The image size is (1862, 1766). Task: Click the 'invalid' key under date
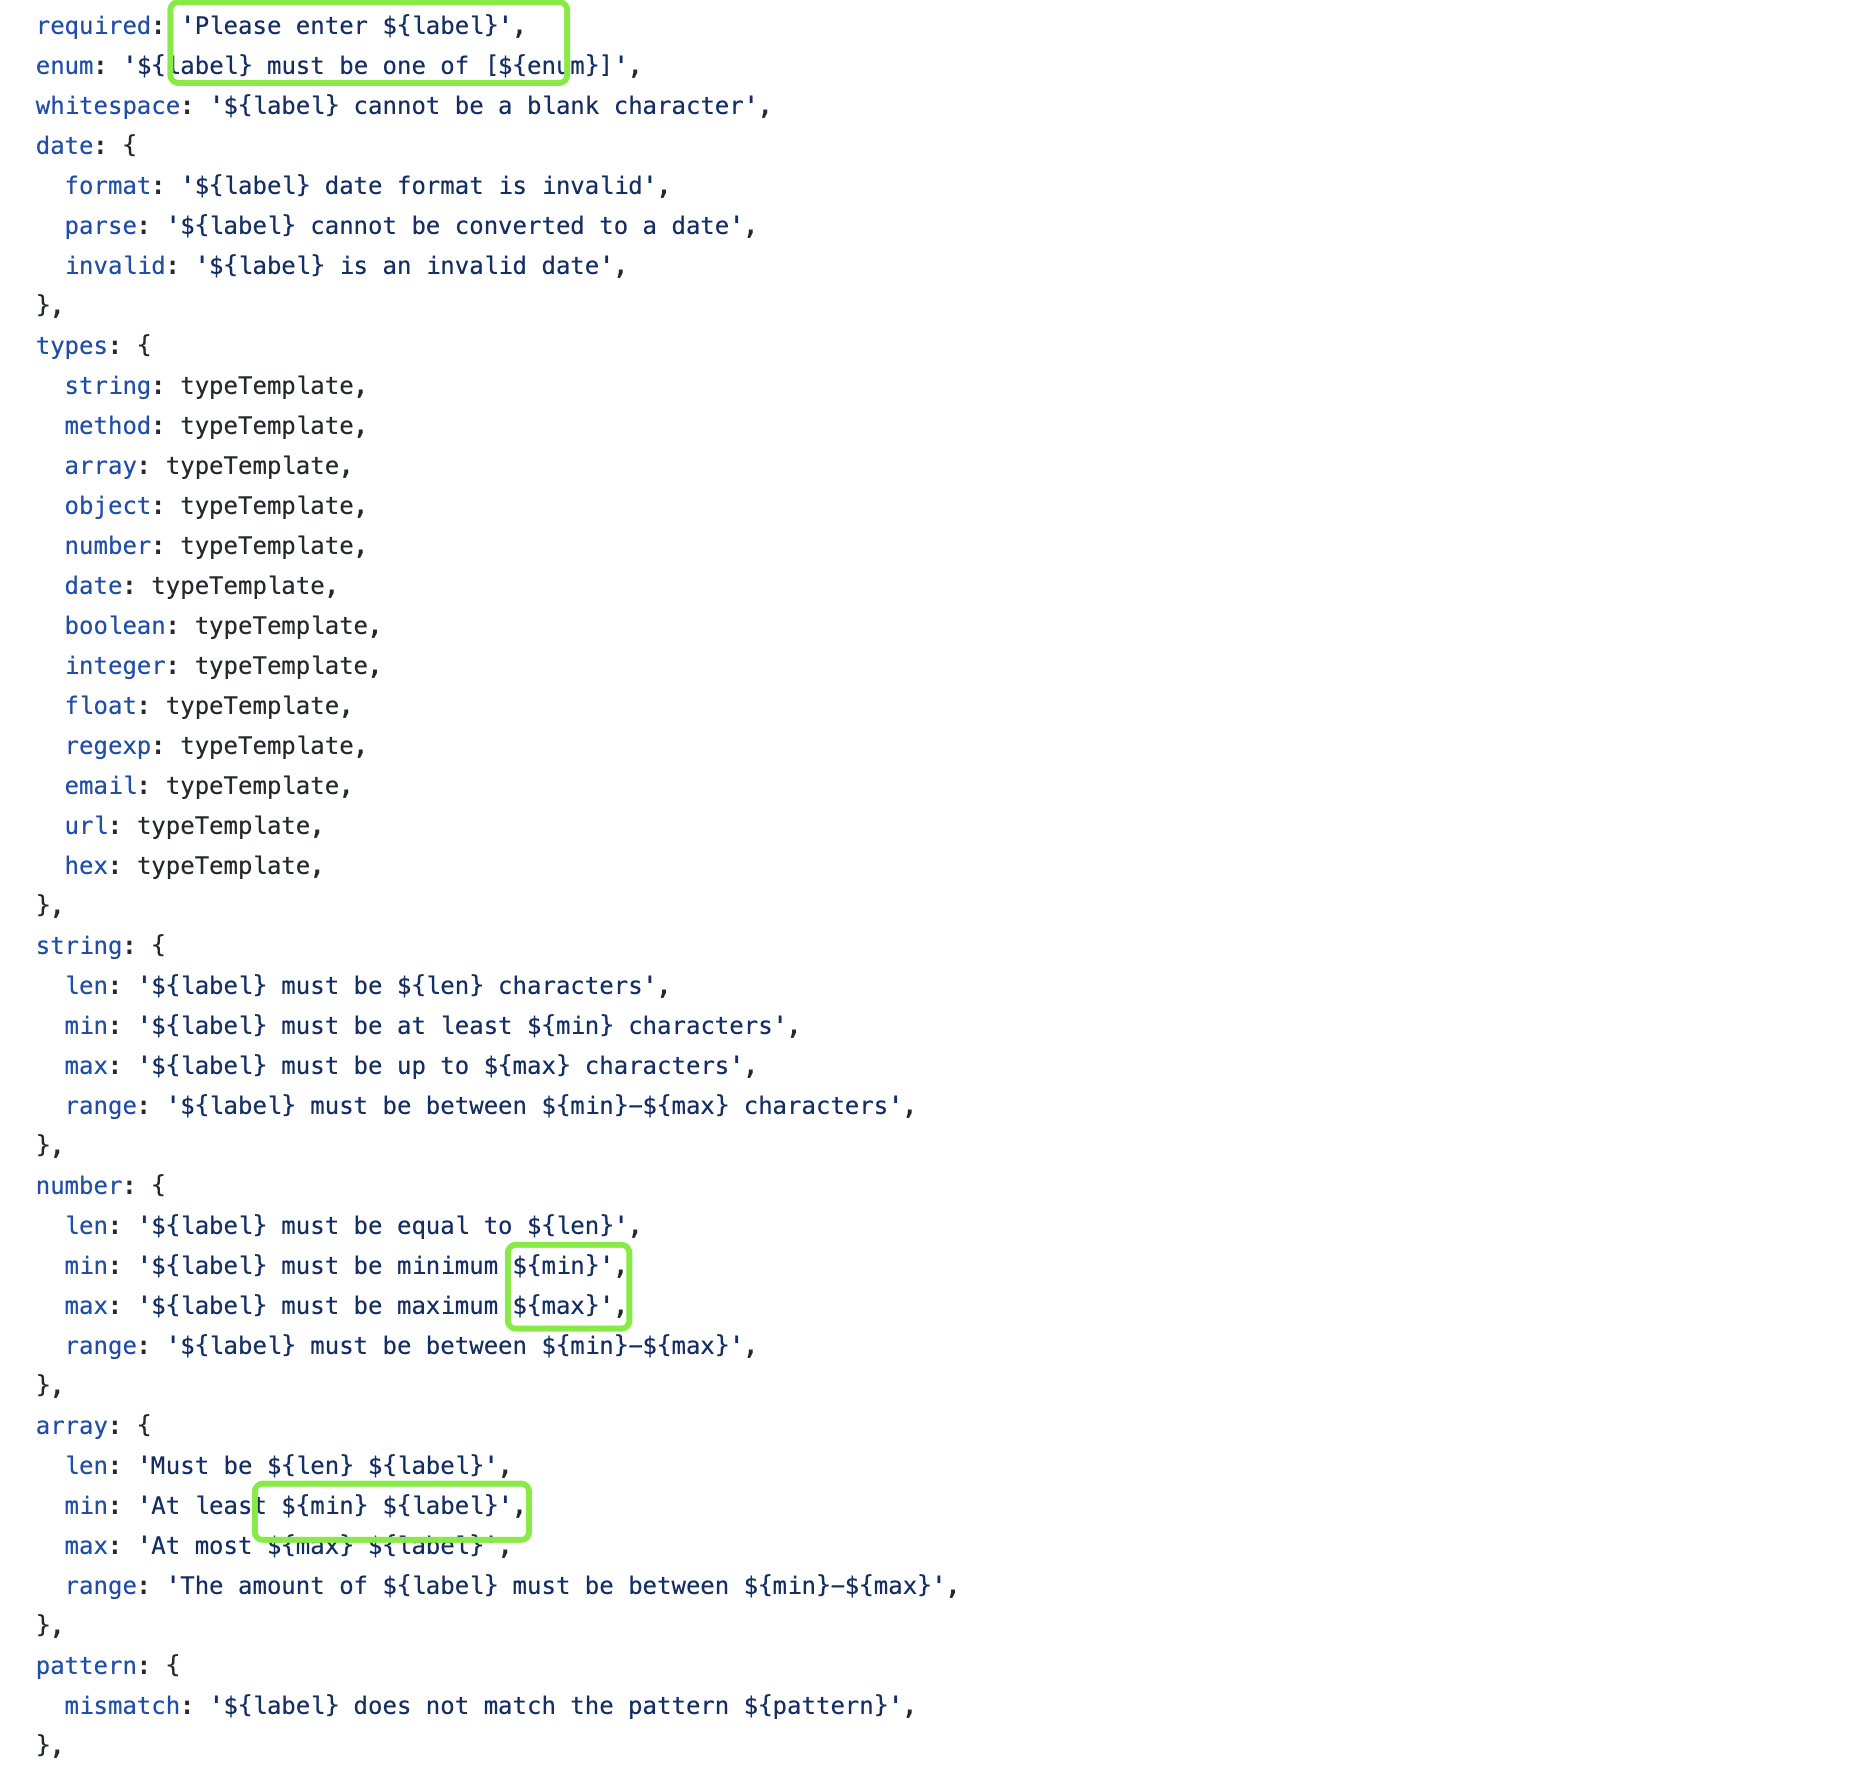pyautogui.click(x=115, y=266)
